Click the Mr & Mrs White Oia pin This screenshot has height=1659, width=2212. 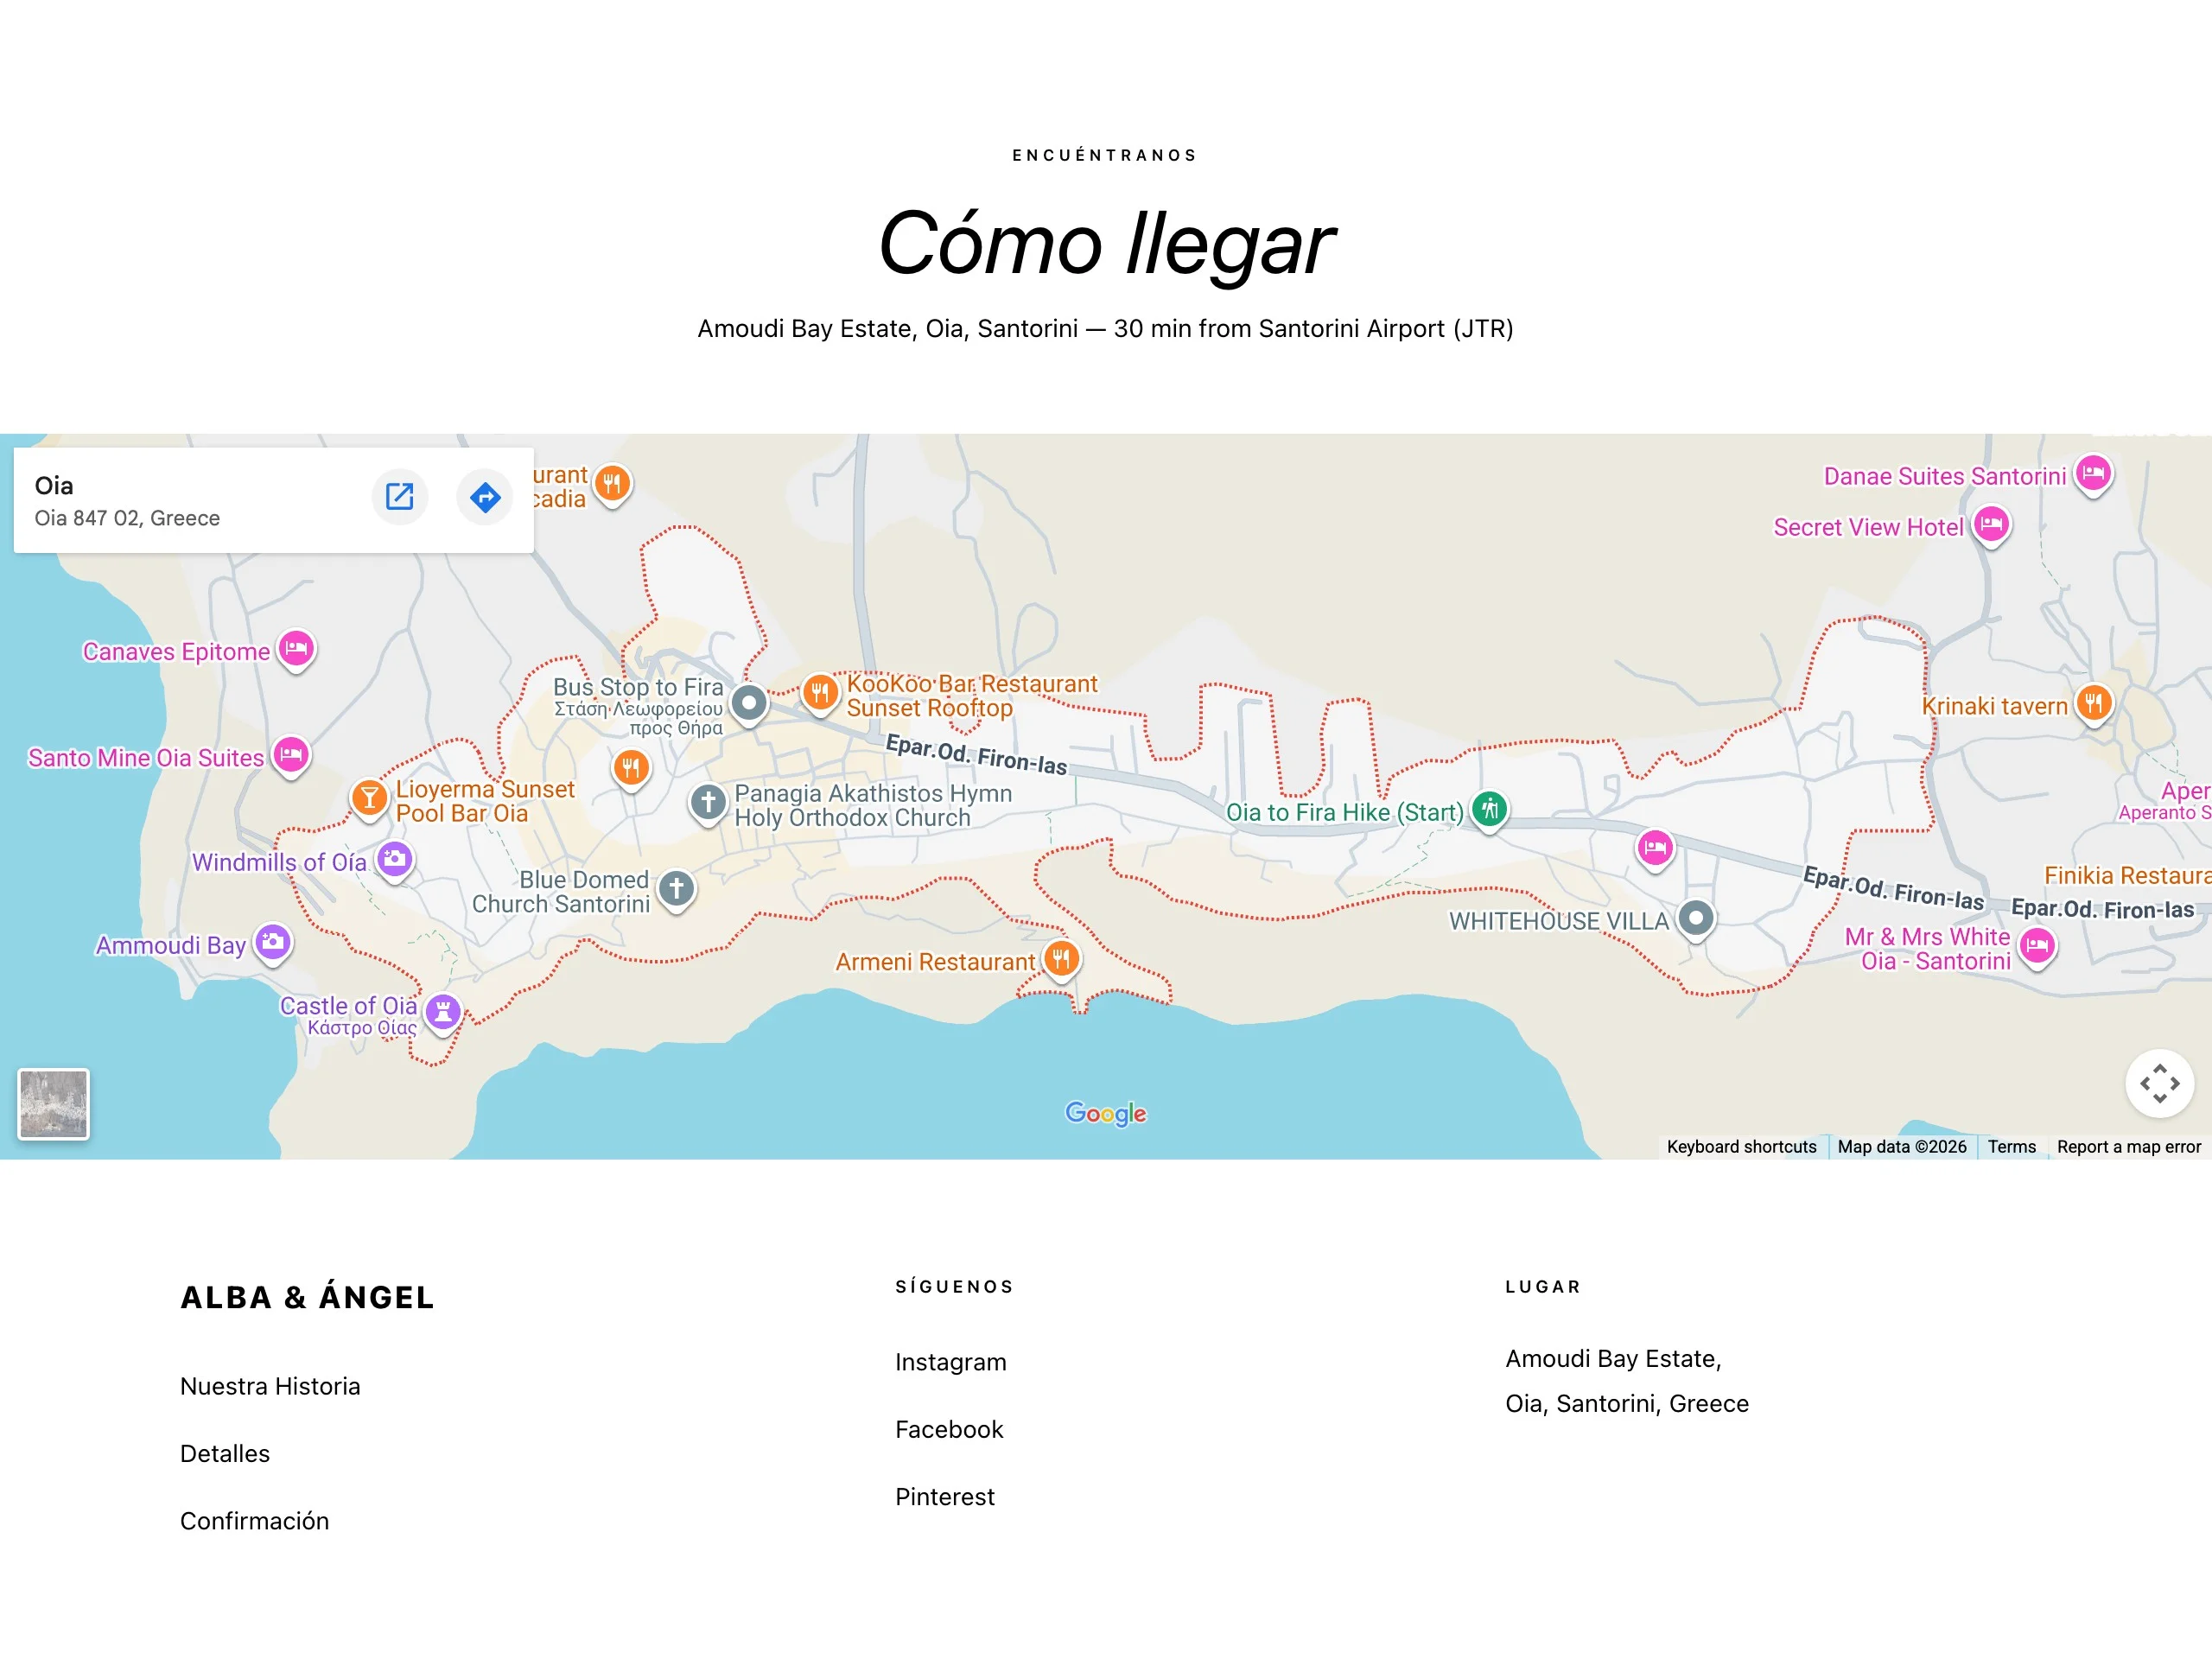click(x=2037, y=946)
